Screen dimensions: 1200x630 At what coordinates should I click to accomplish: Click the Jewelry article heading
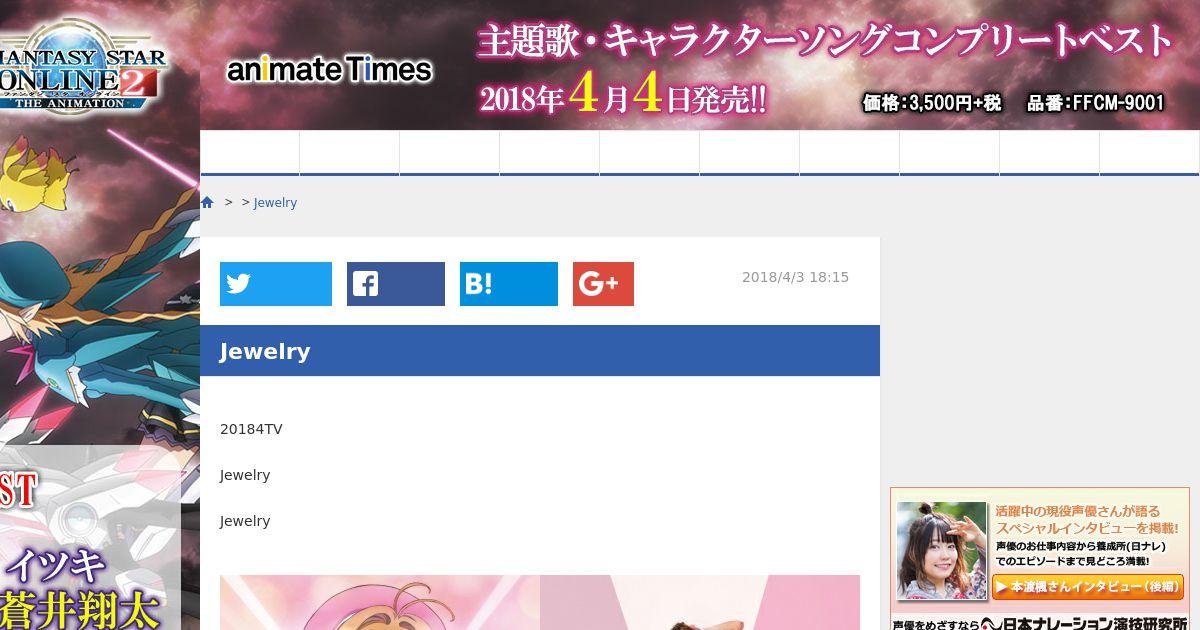265,351
